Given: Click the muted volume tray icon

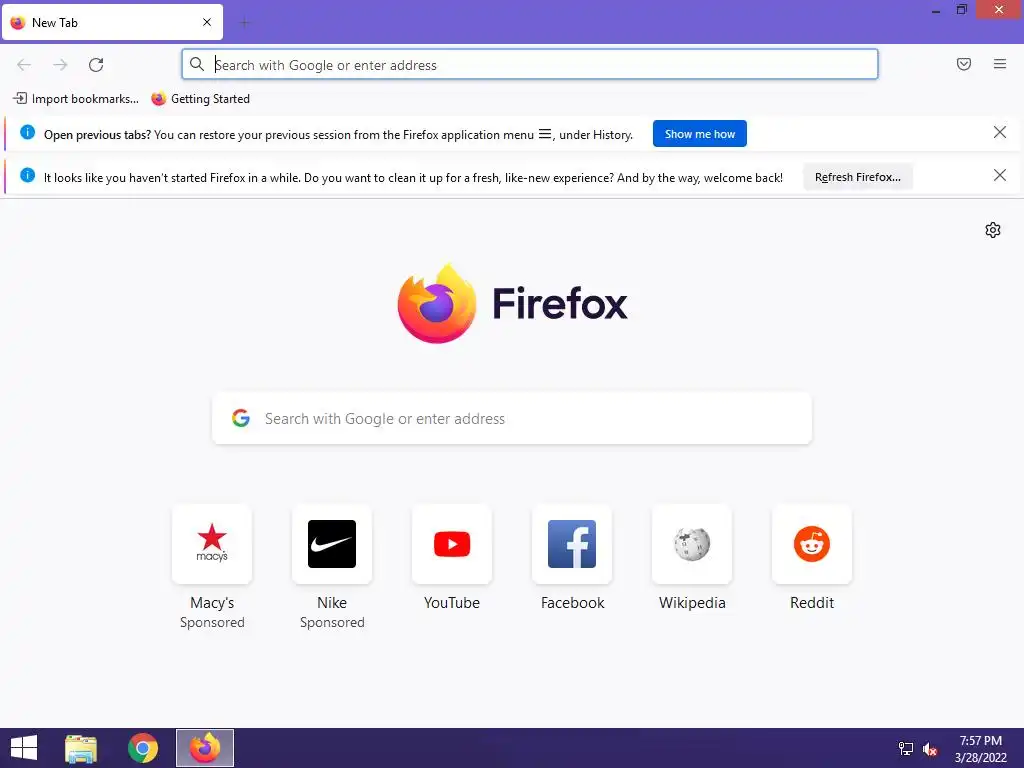Looking at the screenshot, I should (x=930, y=749).
